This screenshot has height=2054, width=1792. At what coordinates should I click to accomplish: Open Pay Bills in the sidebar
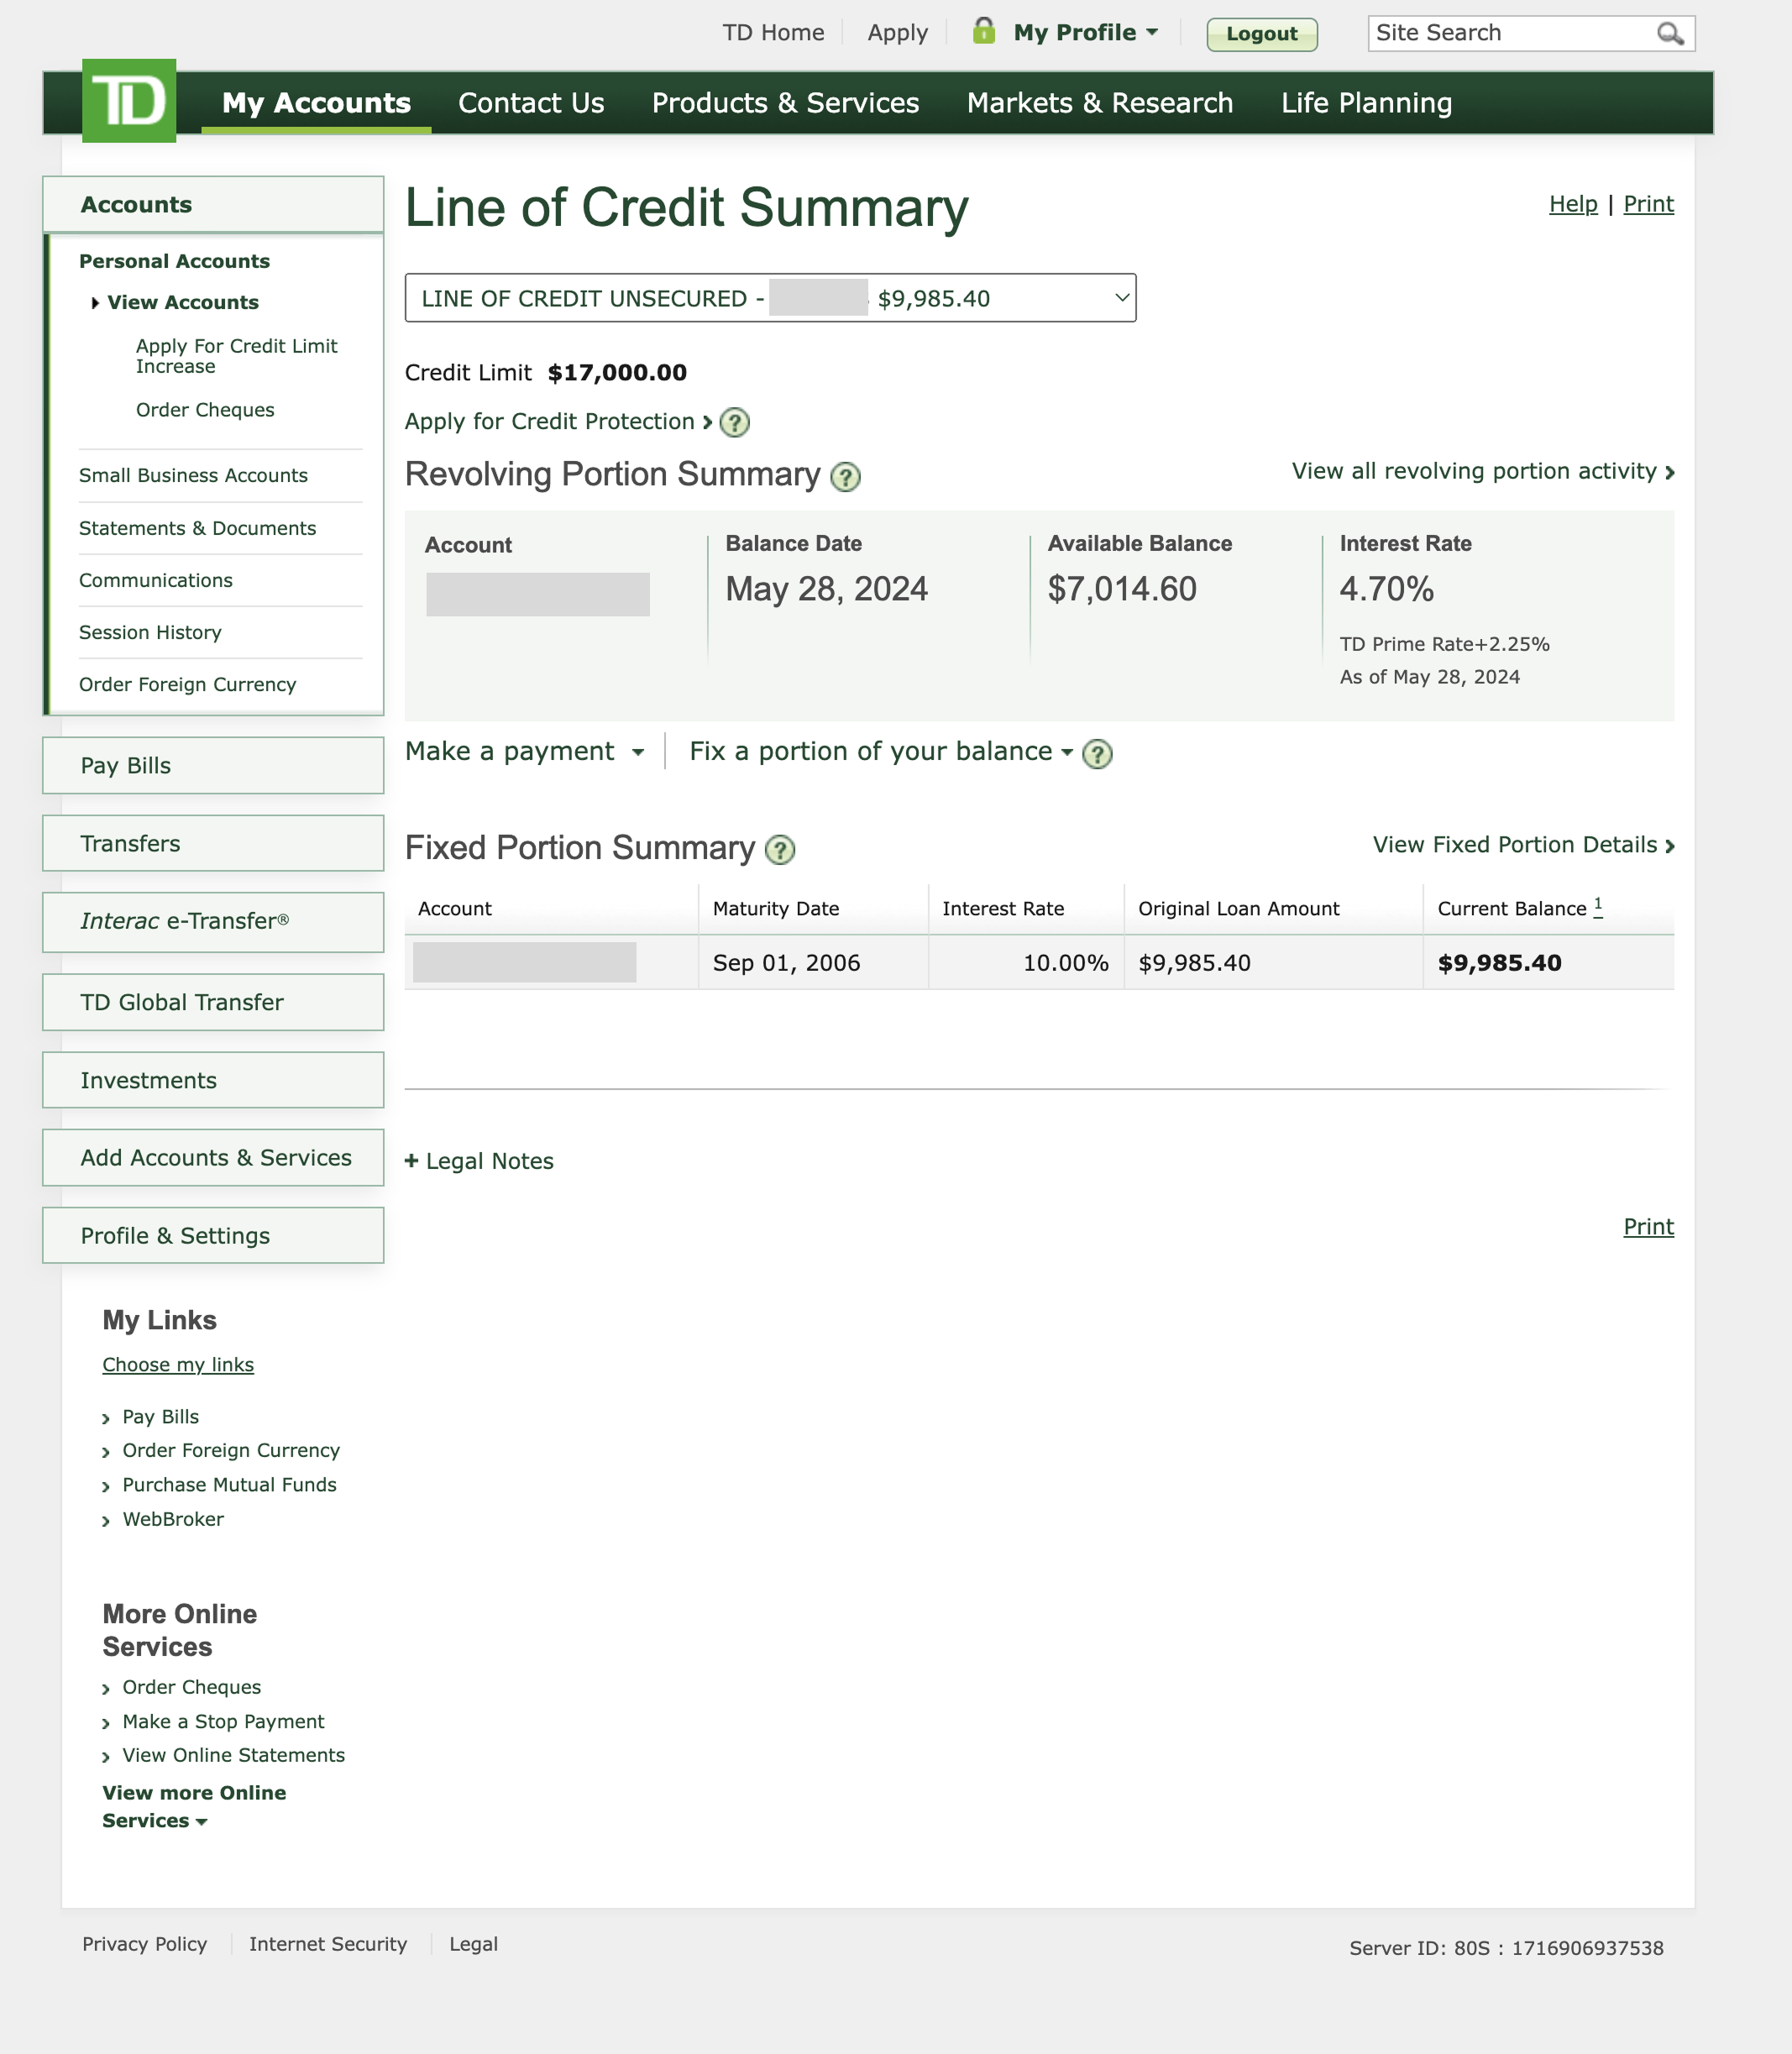tap(213, 765)
